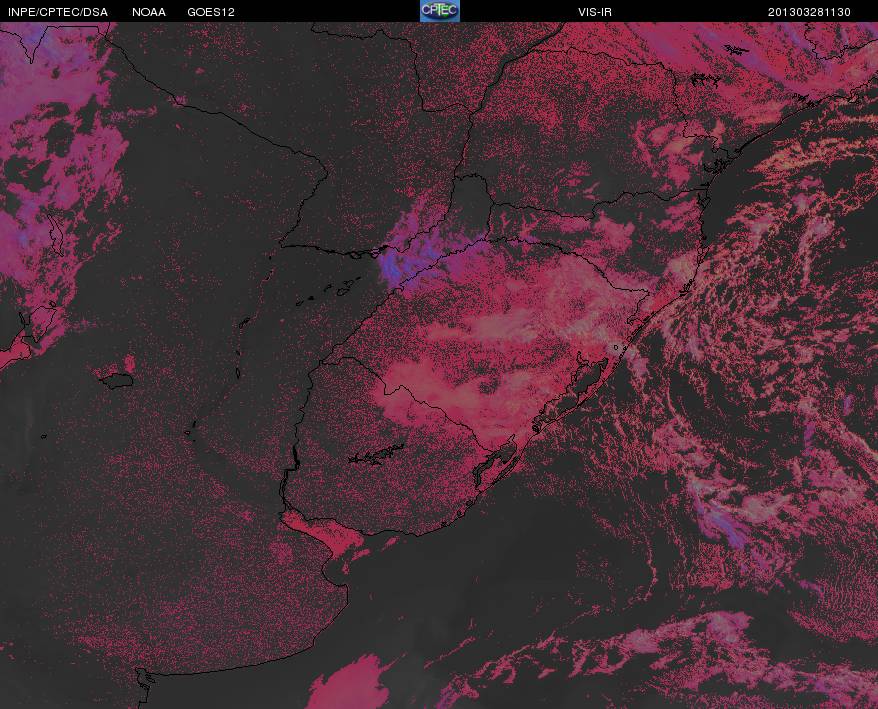Click the VIS-IR channel label
The image size is (878, 709).
[595, 12]
